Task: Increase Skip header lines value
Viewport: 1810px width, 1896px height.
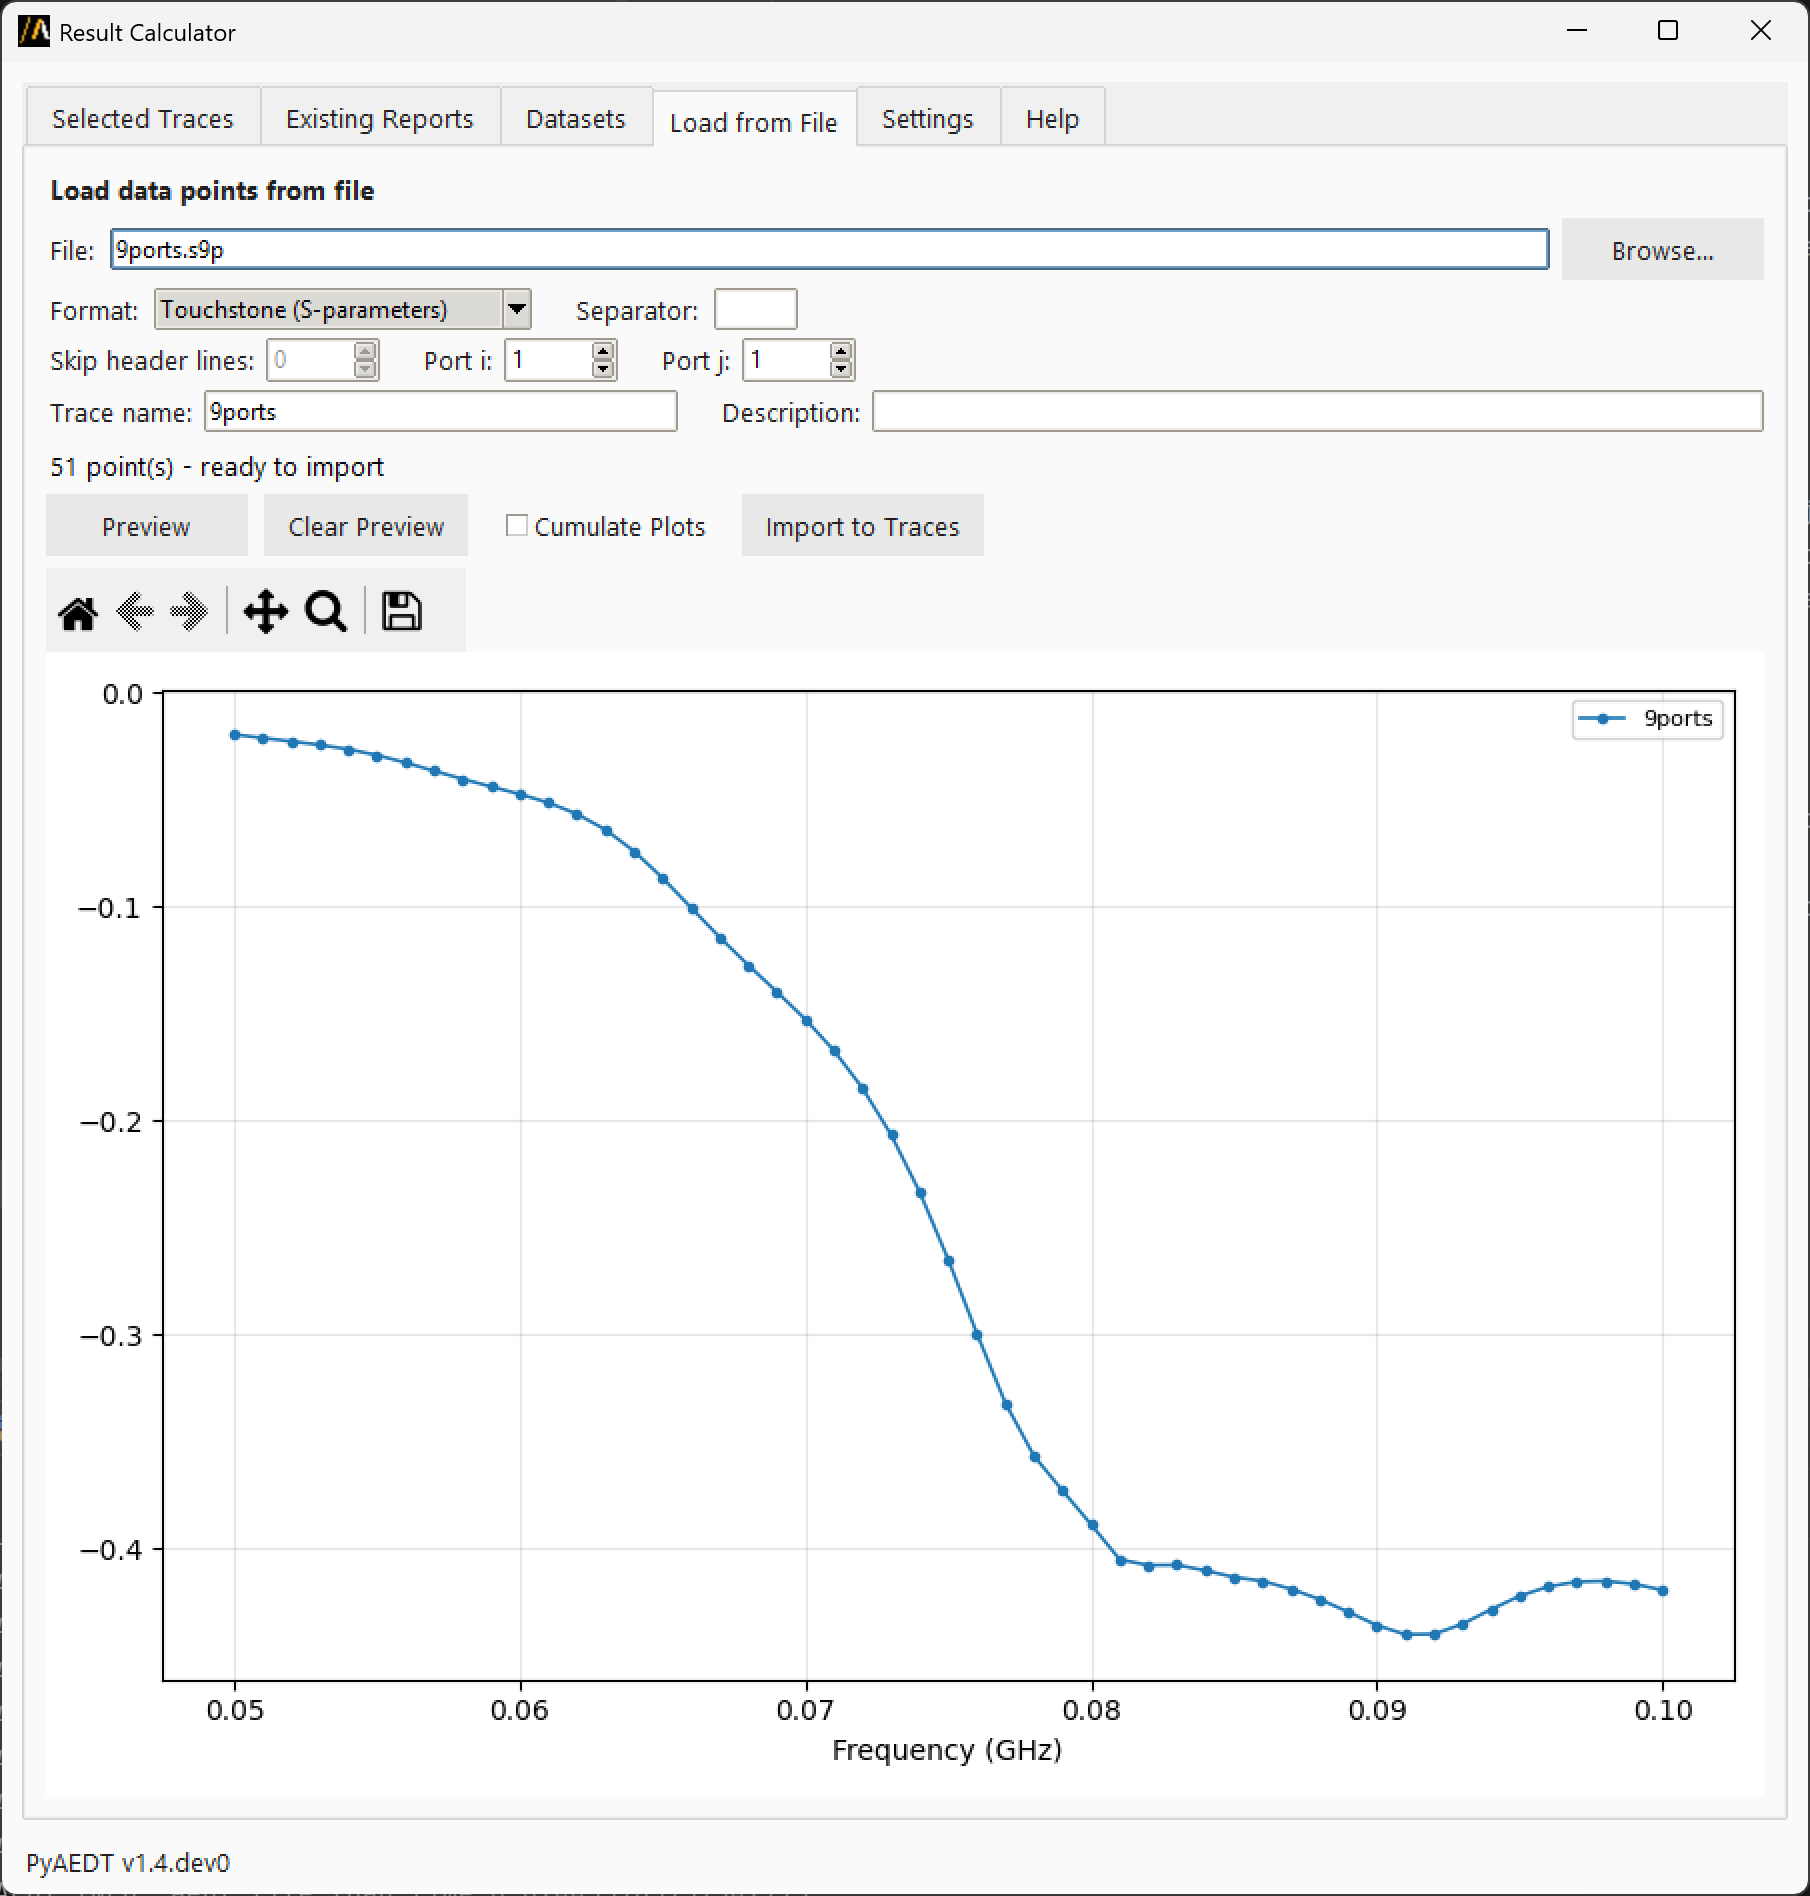Action: tap(366, 351)
